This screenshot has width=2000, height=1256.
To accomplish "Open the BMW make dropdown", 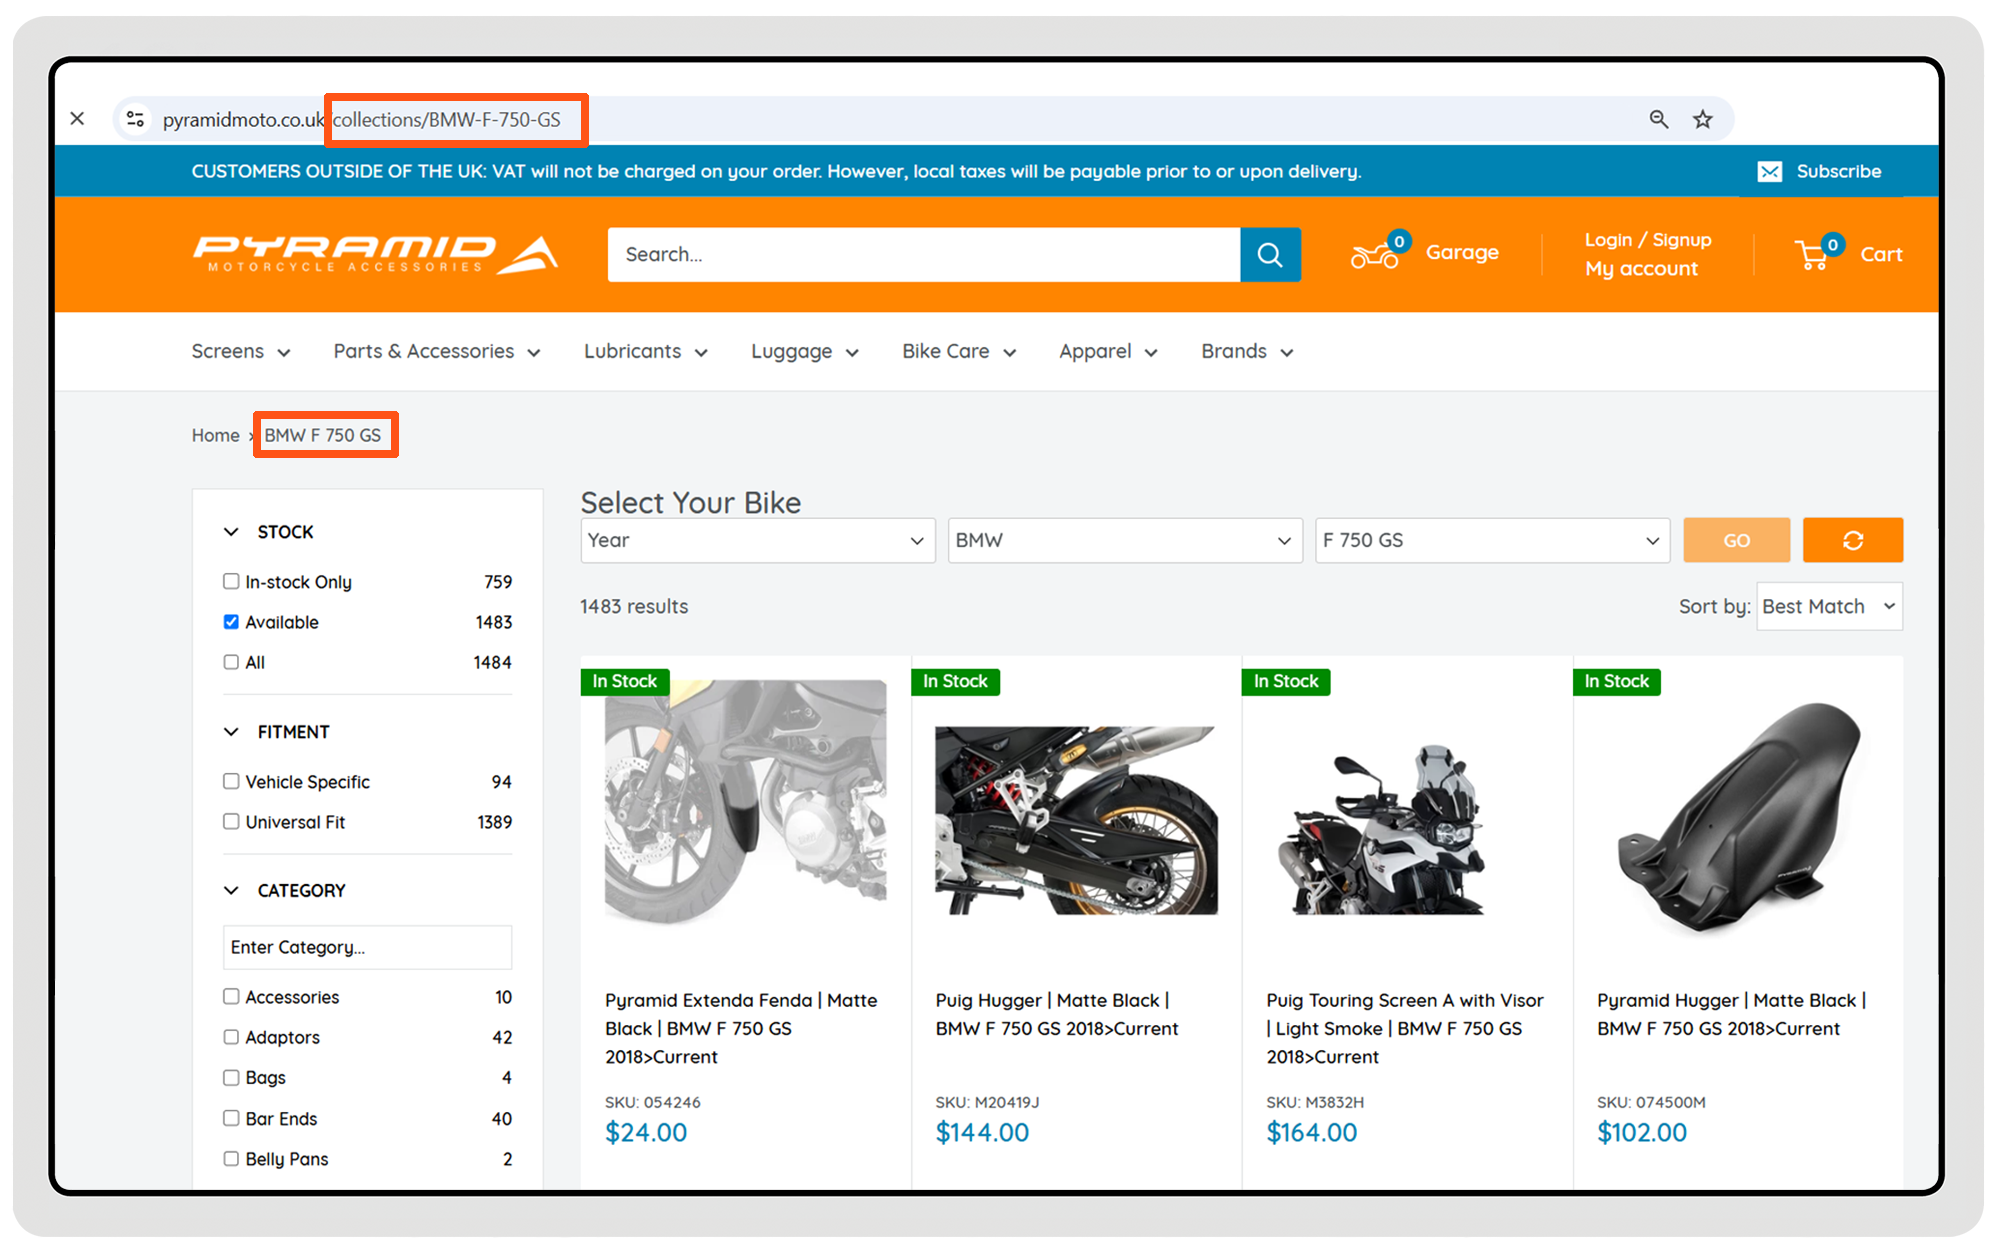I will click(1125, 540).
